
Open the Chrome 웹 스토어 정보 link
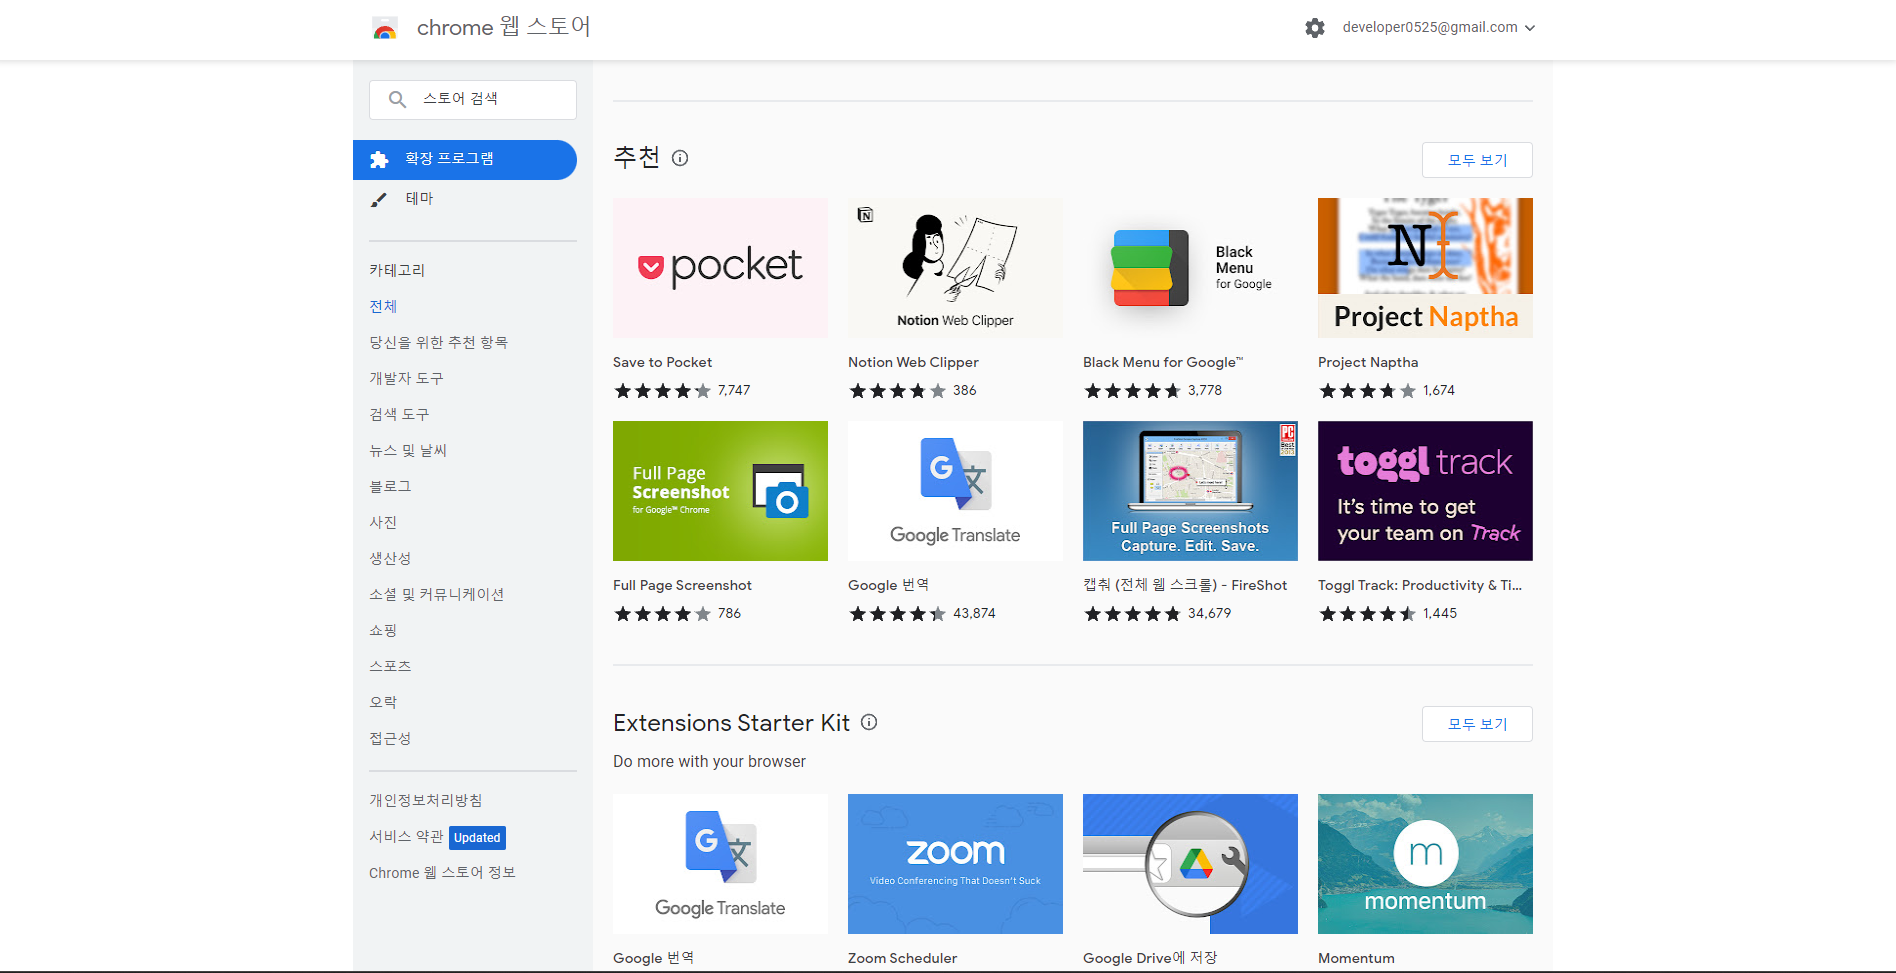pyautogui.click(x=442, y=872)
